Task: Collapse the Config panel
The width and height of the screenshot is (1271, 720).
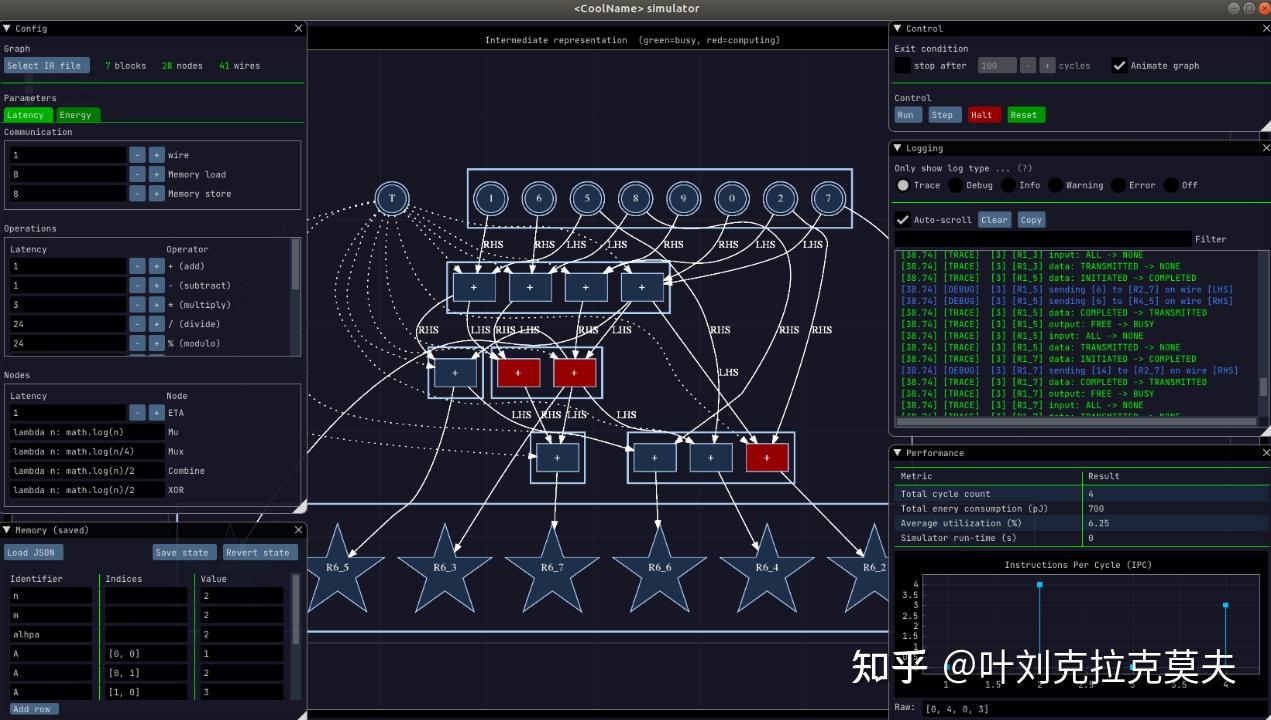Action: point(8,28)
